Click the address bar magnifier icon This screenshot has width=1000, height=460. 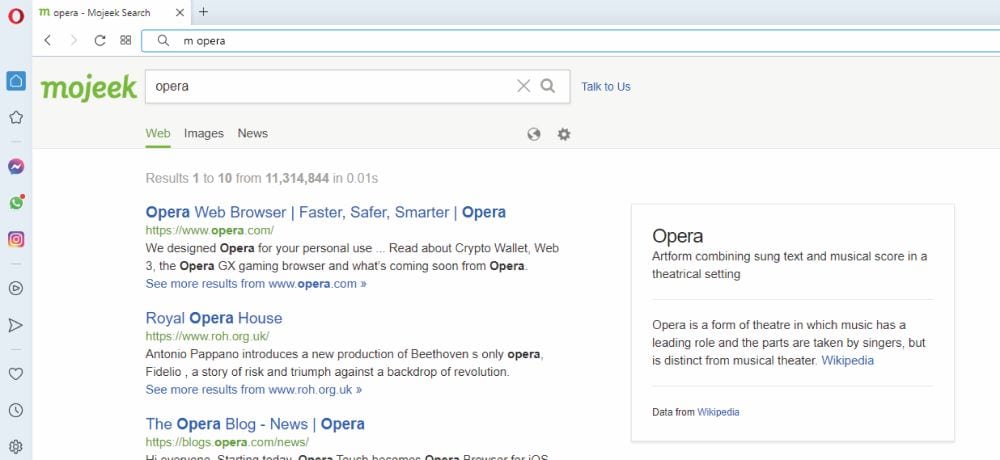click(x=163, y=41)
